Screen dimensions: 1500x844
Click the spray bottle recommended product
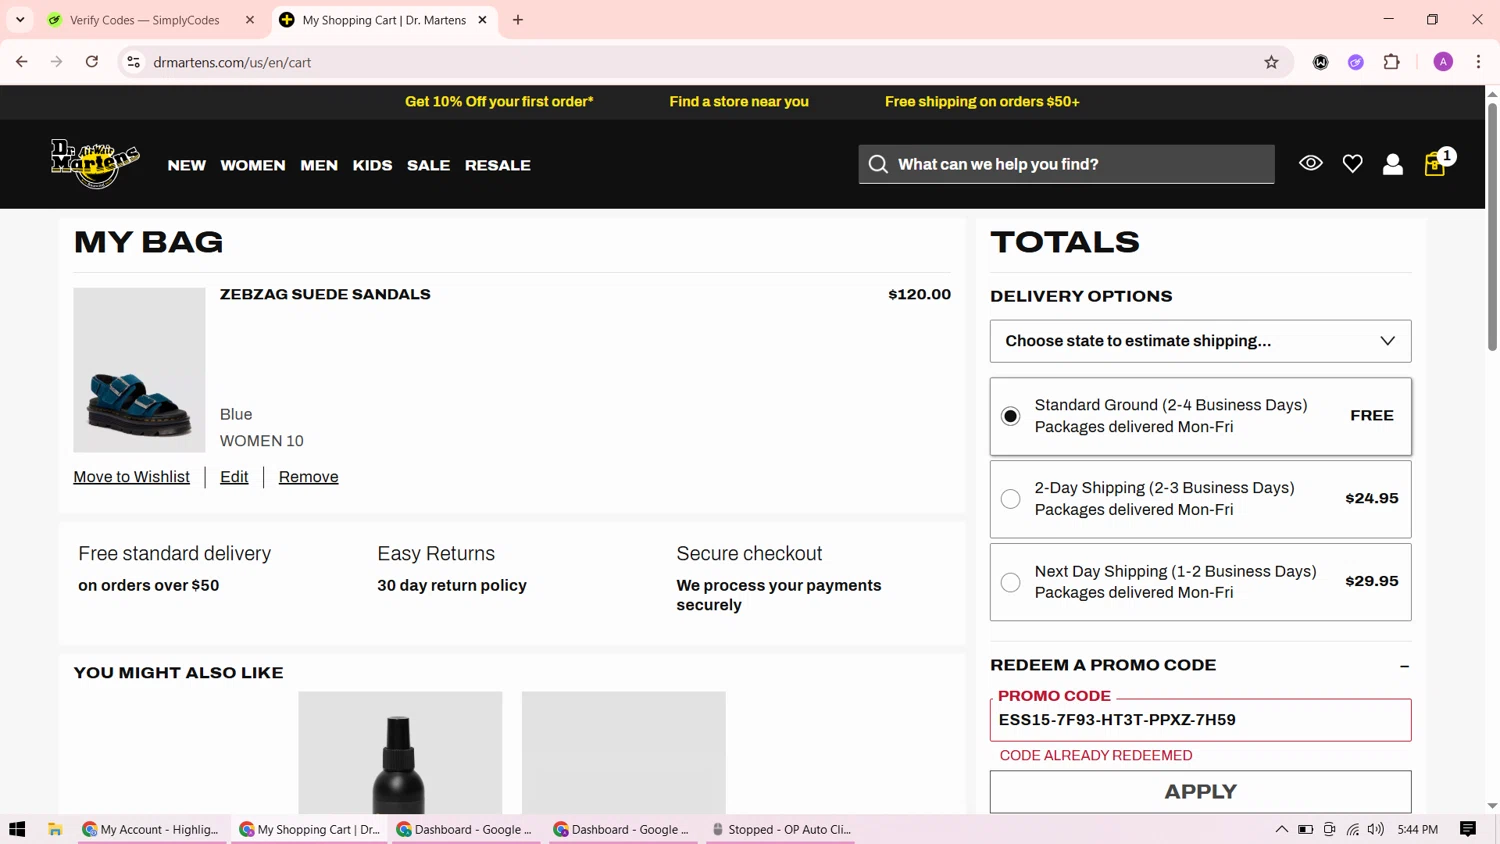(400, 752)
